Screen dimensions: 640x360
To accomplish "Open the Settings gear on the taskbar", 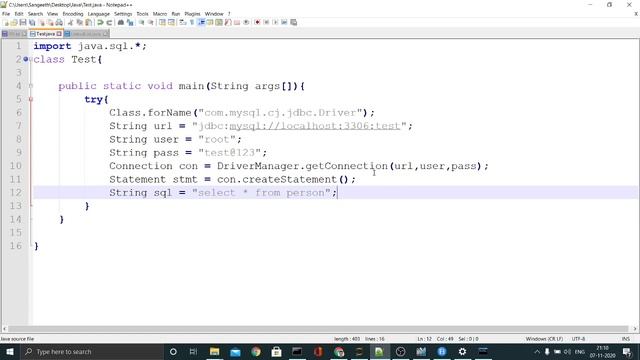I will (x=462, y=351).
